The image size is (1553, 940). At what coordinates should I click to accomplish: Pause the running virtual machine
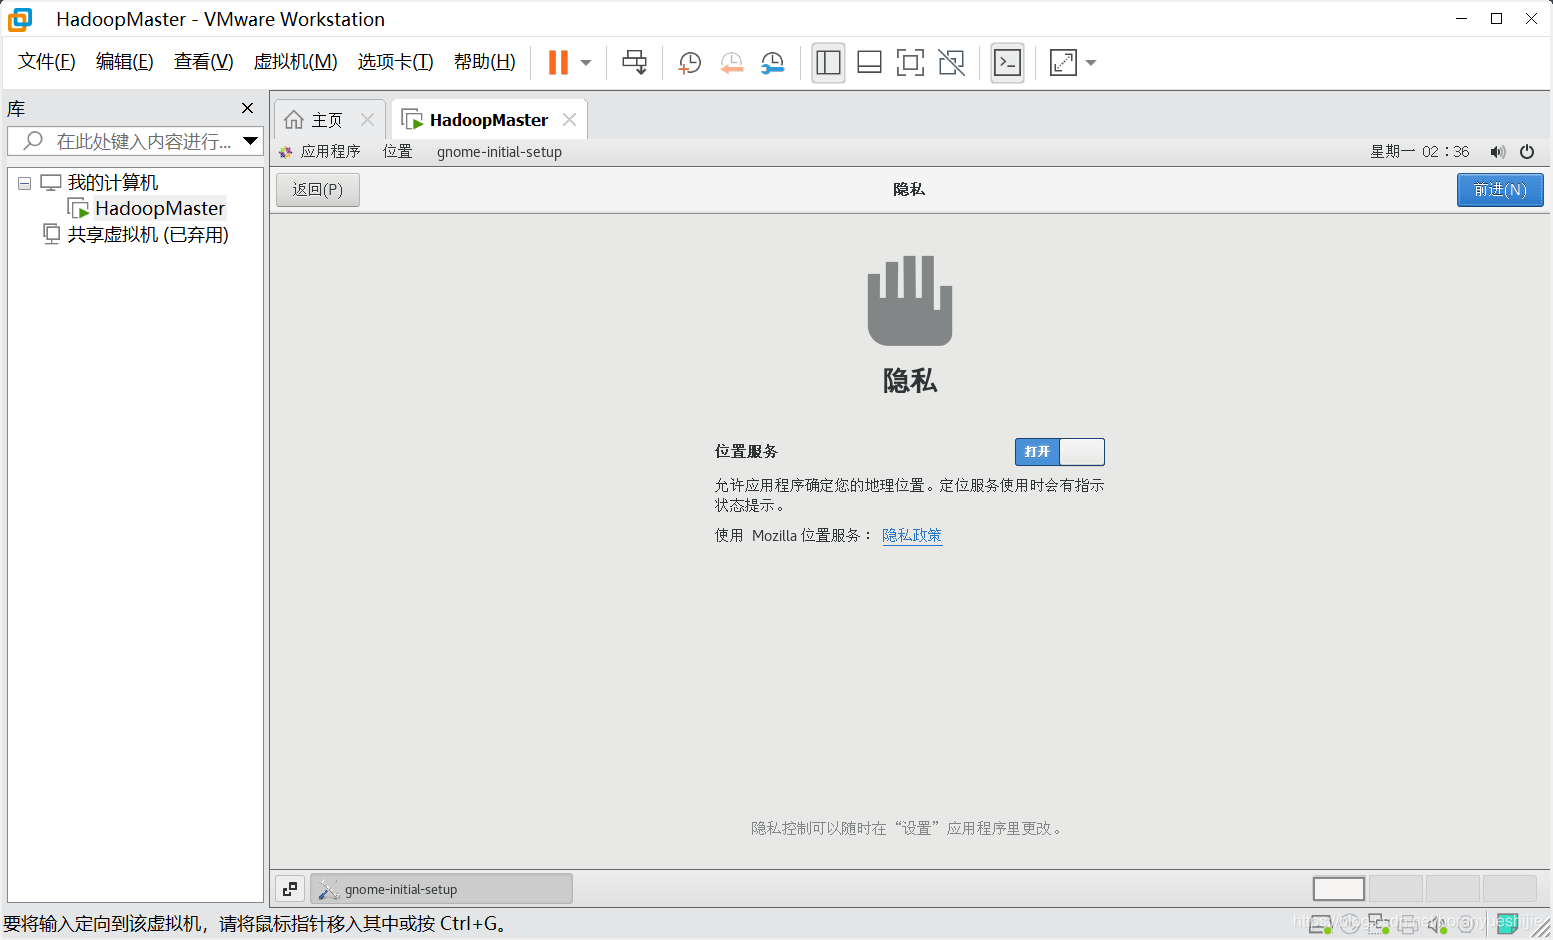click(558, 62)
